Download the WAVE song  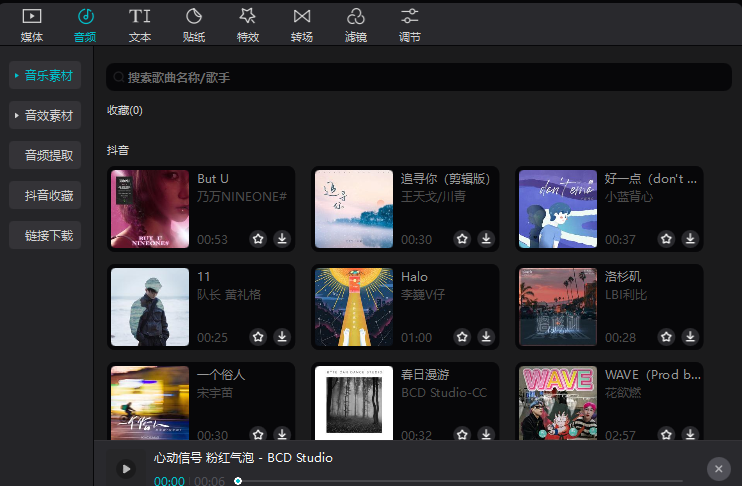(690, 433)
